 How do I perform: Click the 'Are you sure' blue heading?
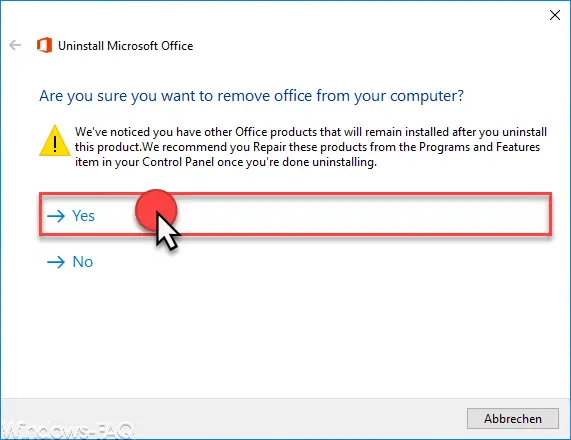(x=251, y=96)
